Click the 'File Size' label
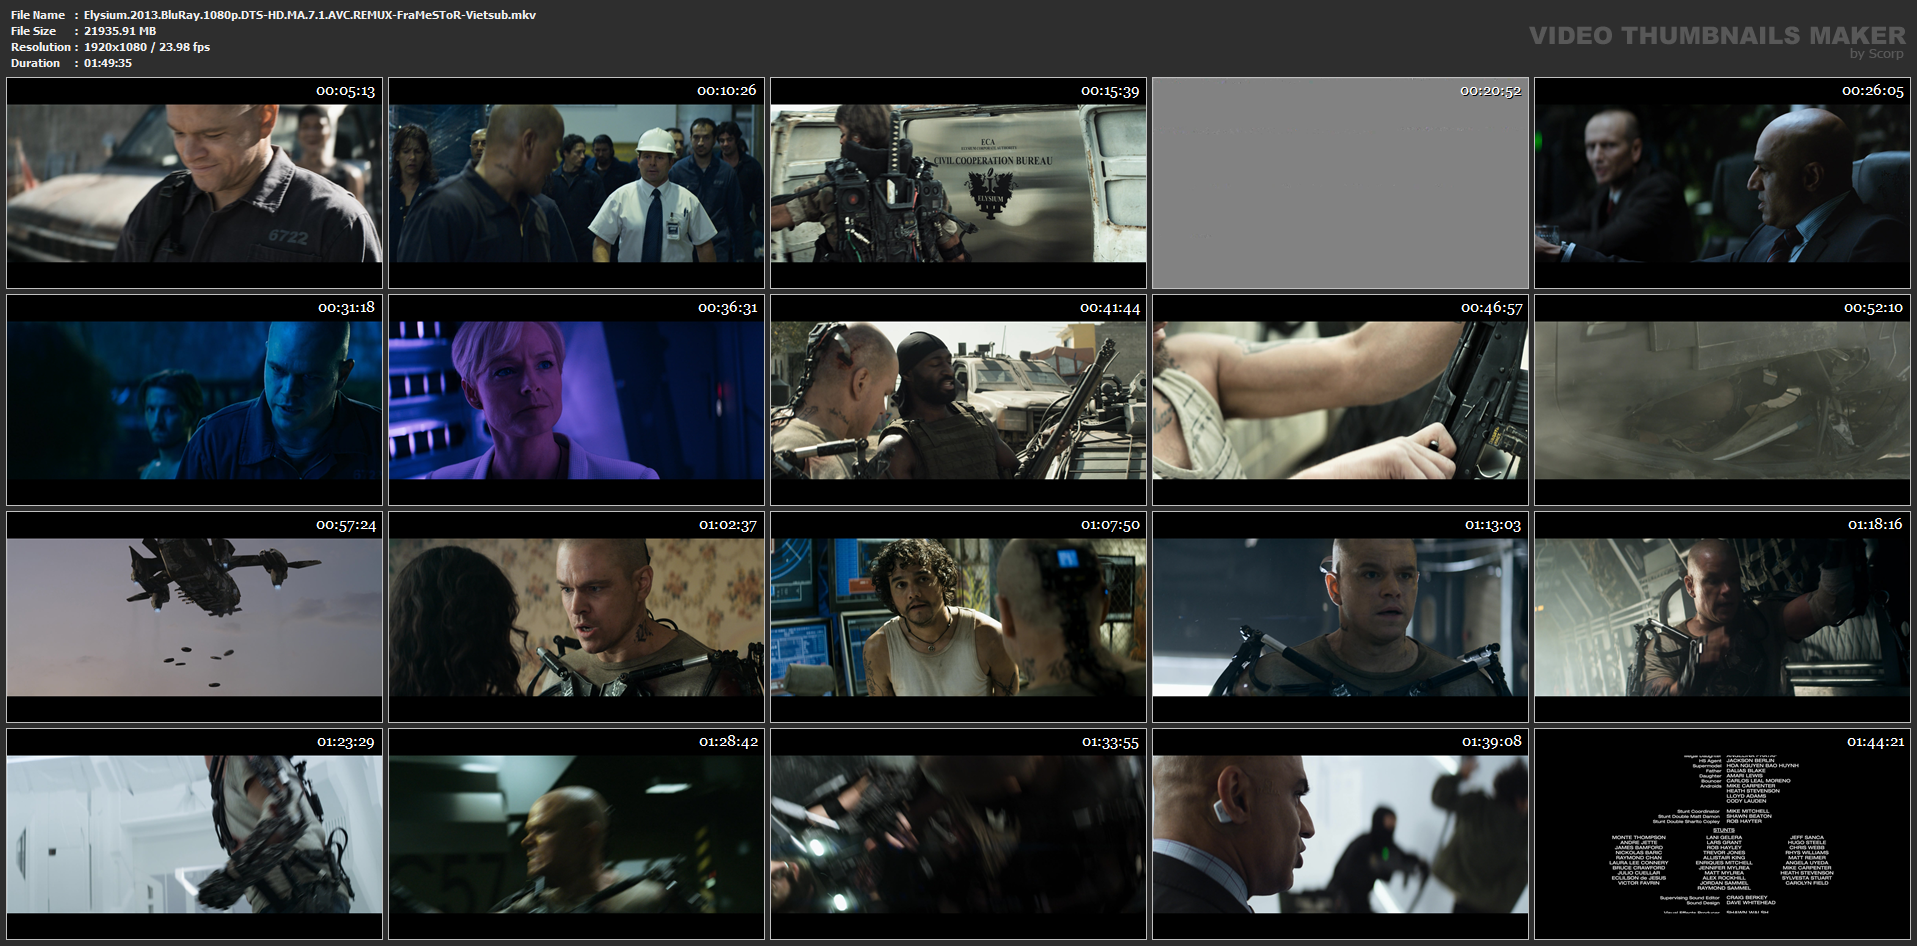Viewport: 1917px width, 946px height. [x=34, y=31]
